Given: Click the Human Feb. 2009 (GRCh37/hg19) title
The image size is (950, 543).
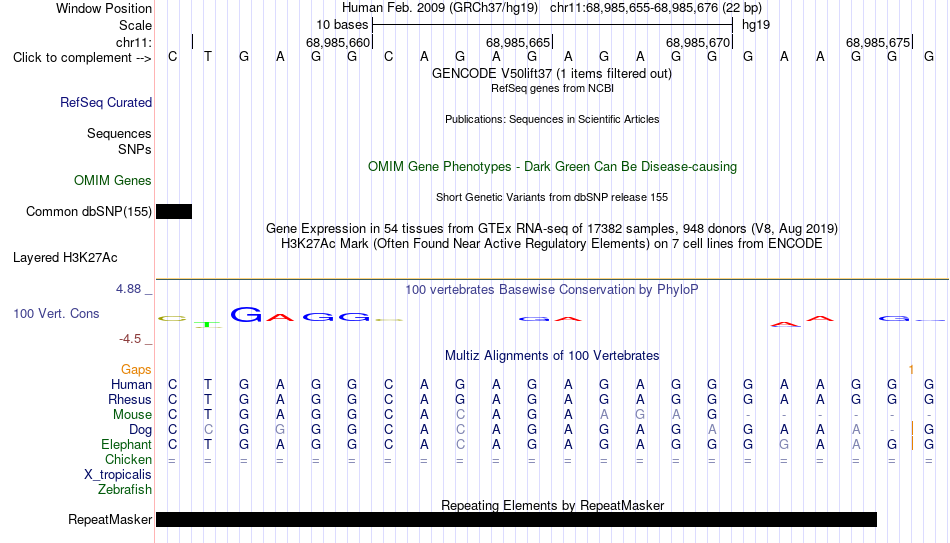Looking at the screenshot, I should (x=440, y=8).
